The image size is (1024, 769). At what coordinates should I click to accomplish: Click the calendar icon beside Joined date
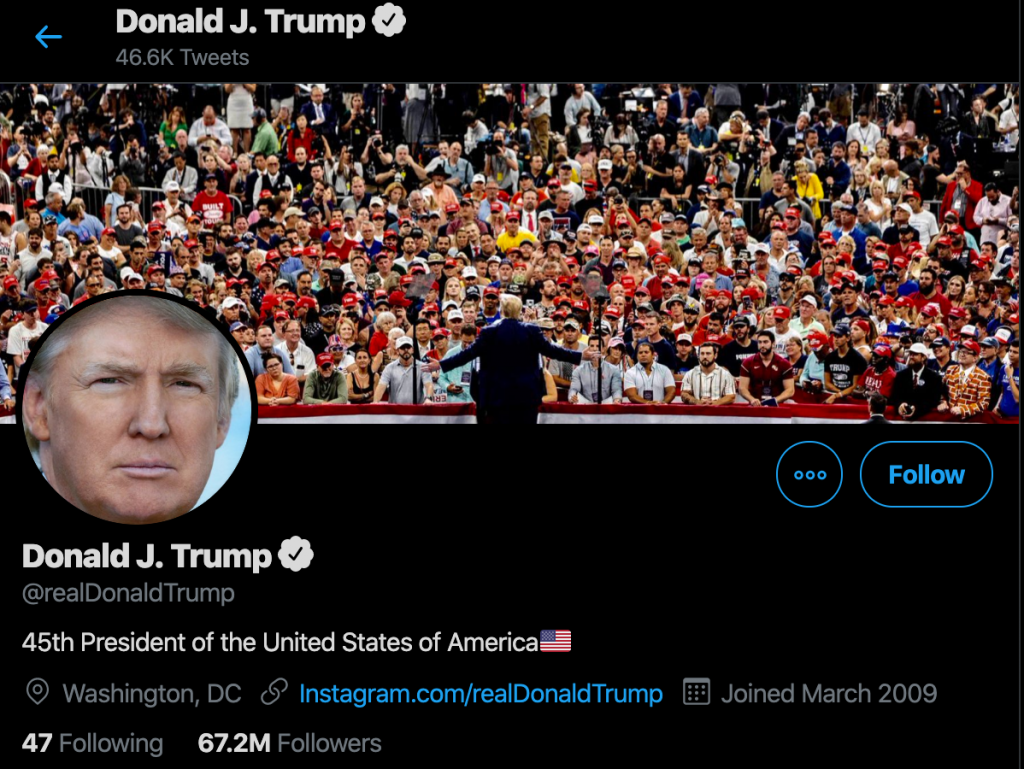pyautogui.click(x=696, y=692)
